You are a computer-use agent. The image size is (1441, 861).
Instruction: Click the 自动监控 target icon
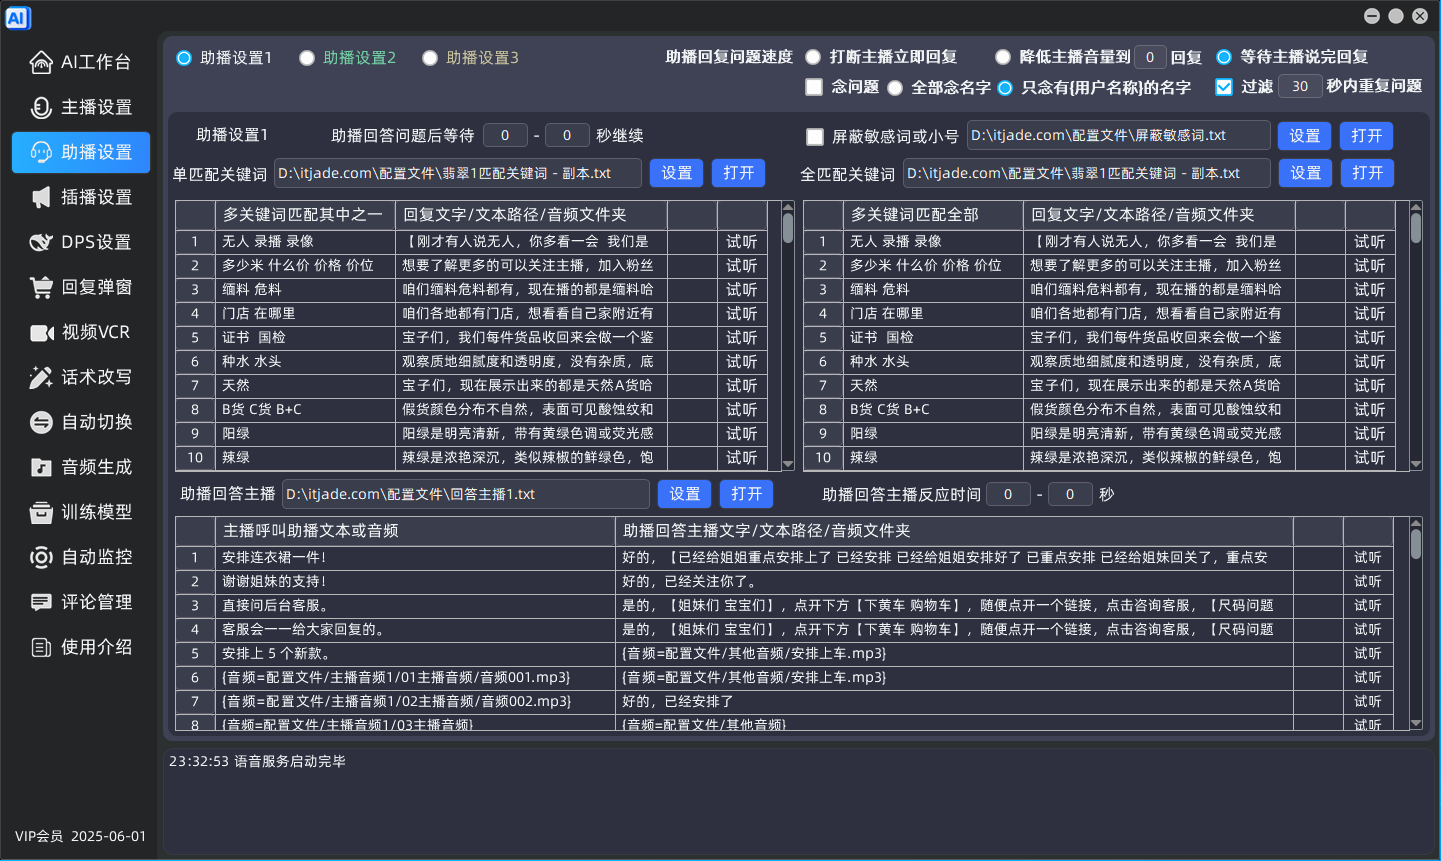click(41, 557)
